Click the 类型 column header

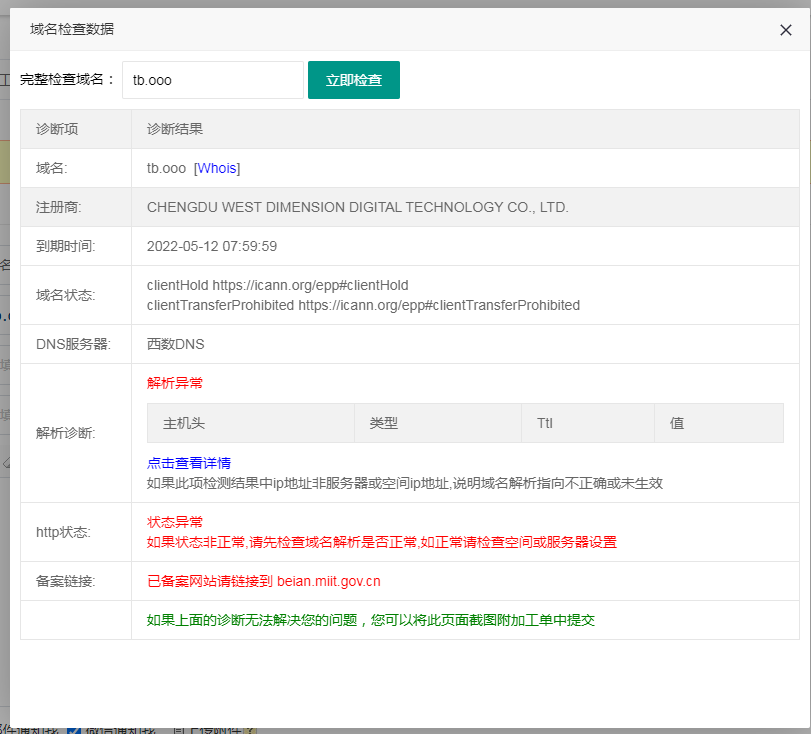pos(384,423)
